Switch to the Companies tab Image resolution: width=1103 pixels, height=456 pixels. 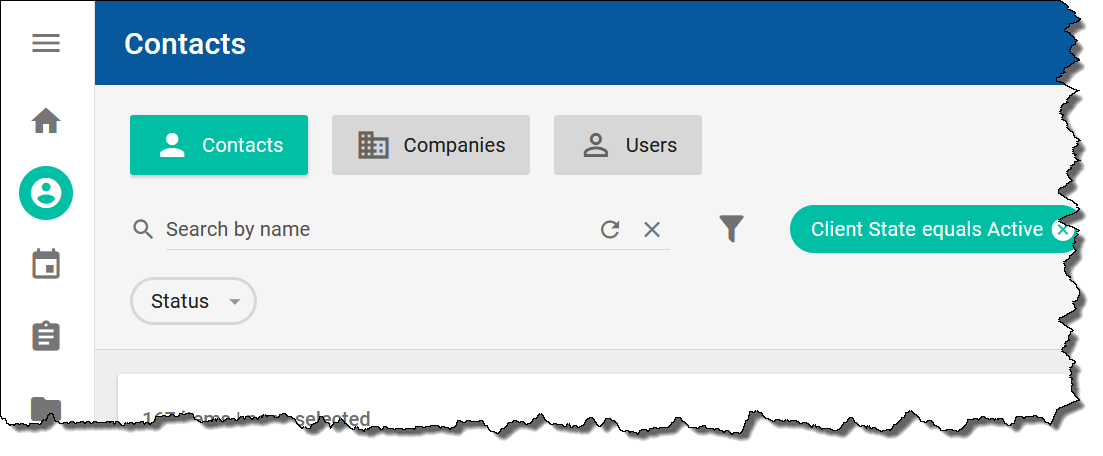[x=431, y=145]
